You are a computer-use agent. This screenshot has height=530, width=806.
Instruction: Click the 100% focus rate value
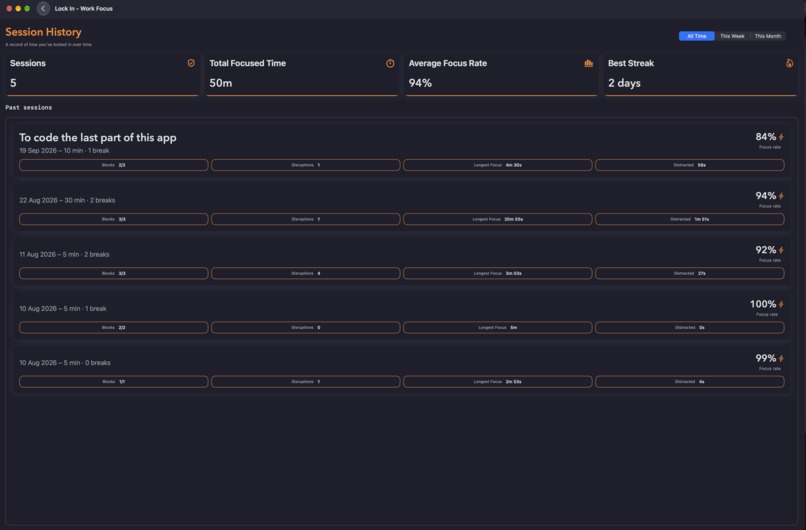pyautogui.click(x=763, y=304)
